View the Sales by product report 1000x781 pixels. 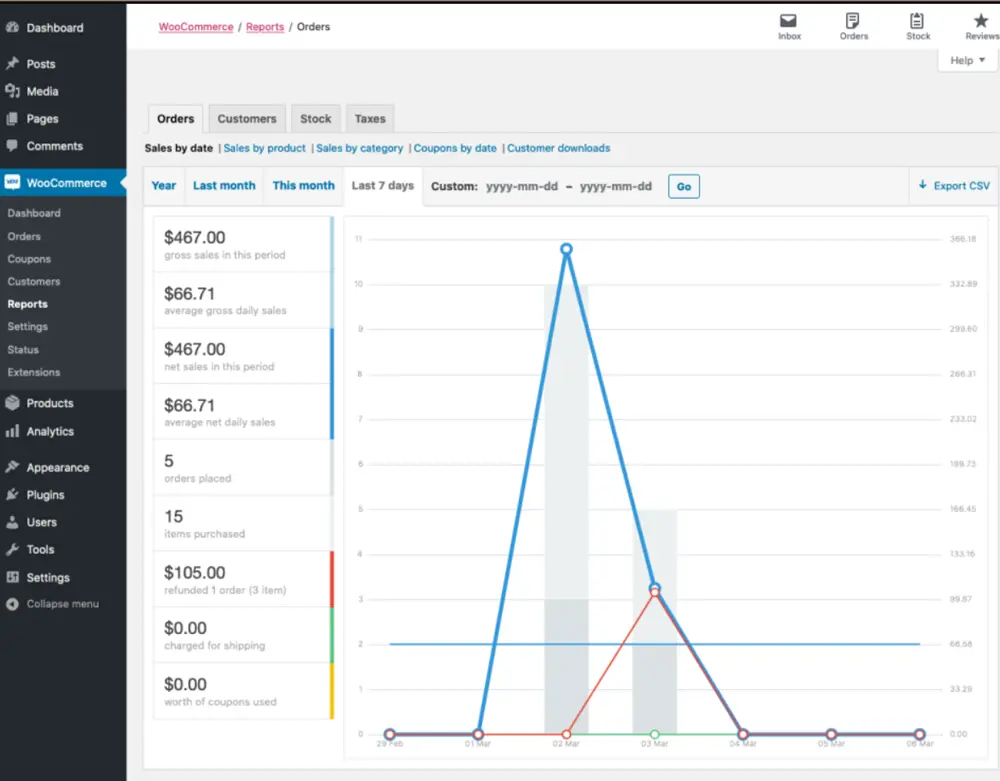pos(264,147)
